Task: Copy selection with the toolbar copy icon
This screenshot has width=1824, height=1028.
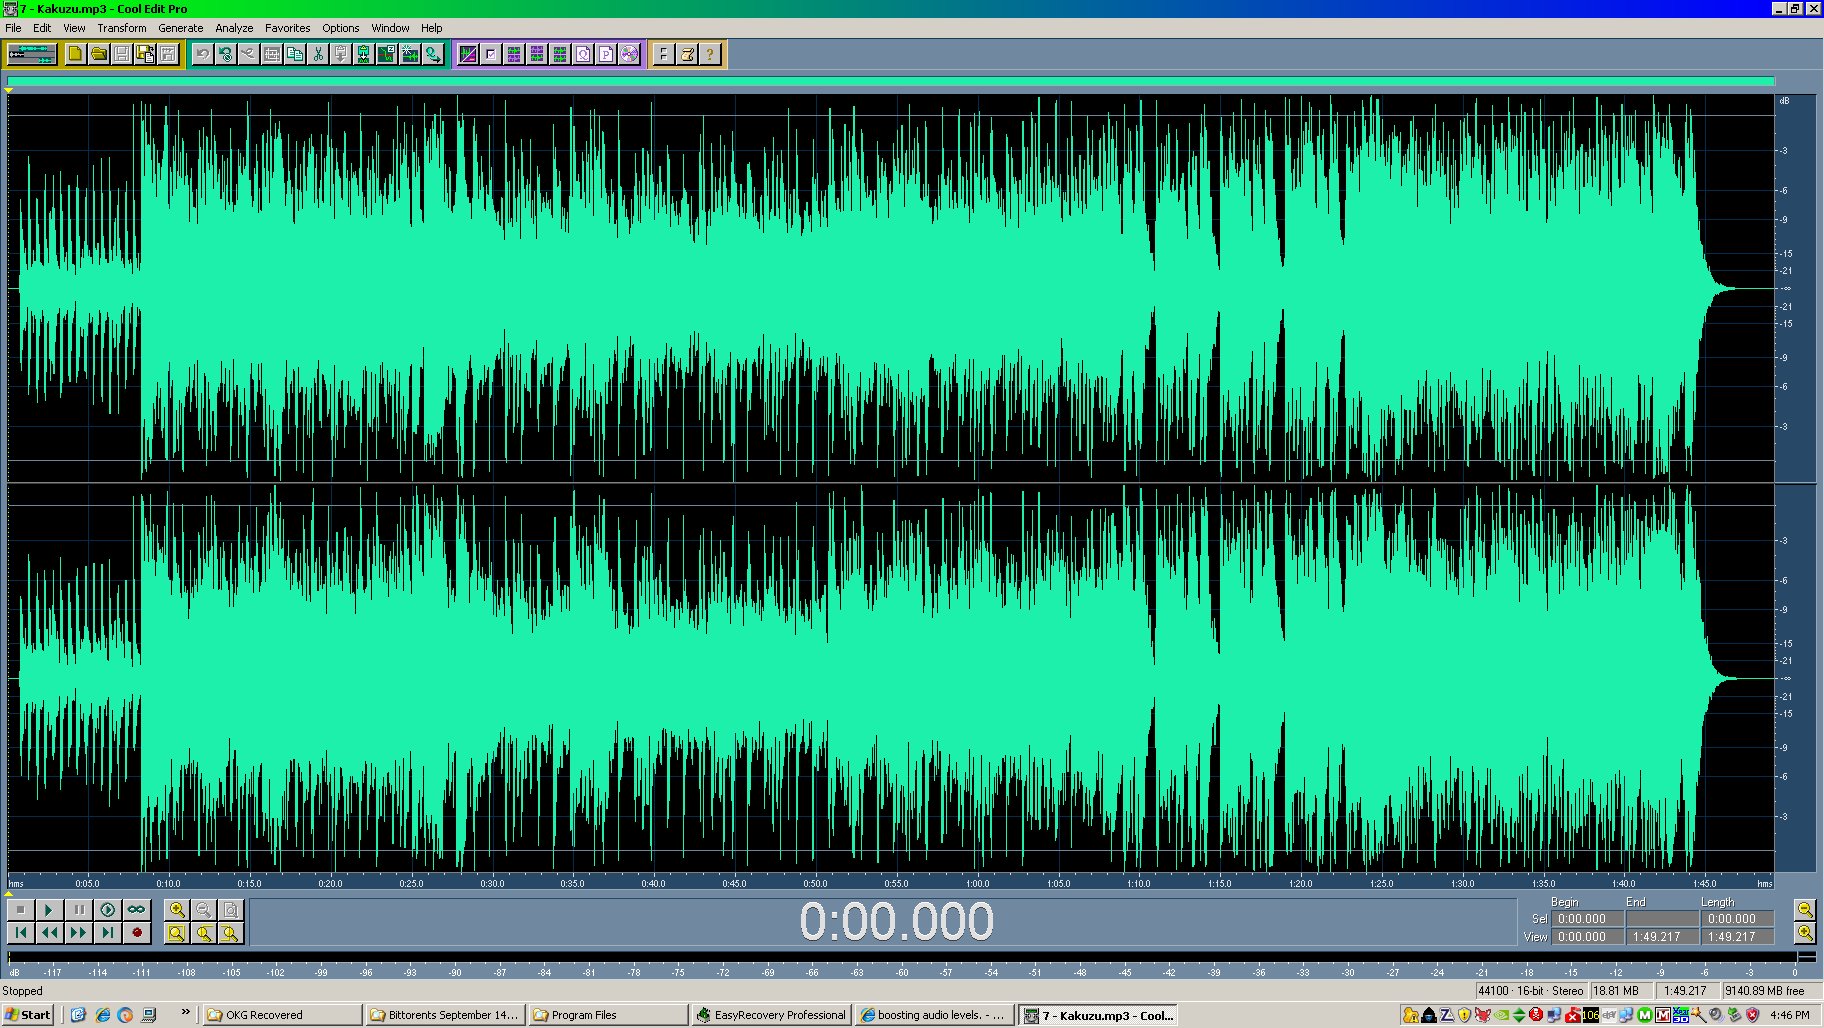Action: point(295,54)
